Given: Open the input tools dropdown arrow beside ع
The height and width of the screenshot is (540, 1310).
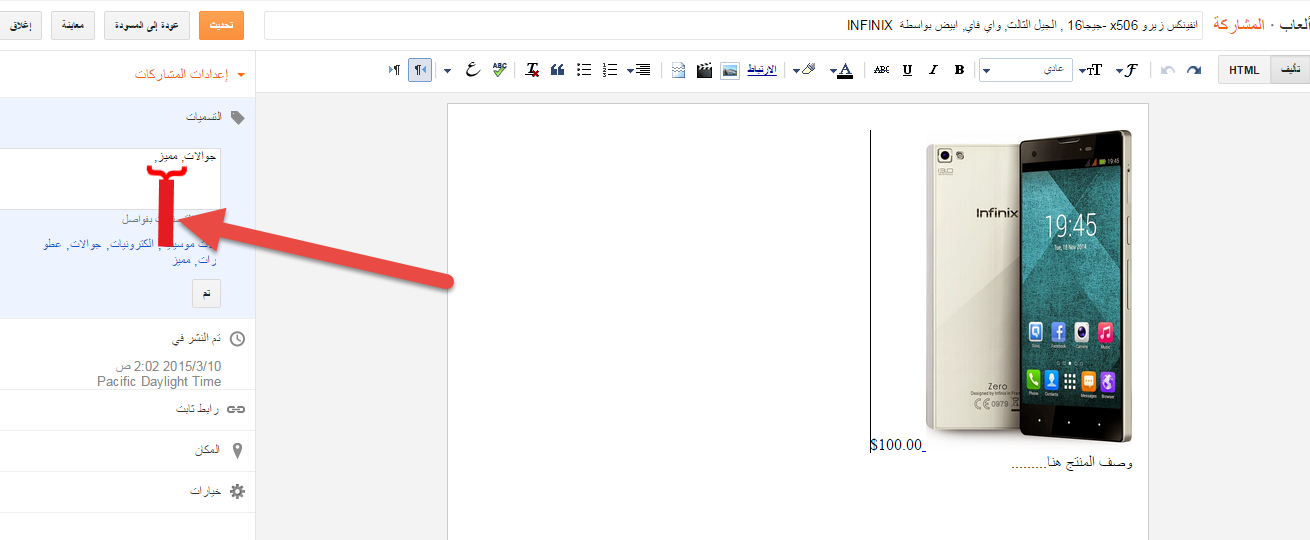Looking at the screenshot, I should click(x=447, y=70).
